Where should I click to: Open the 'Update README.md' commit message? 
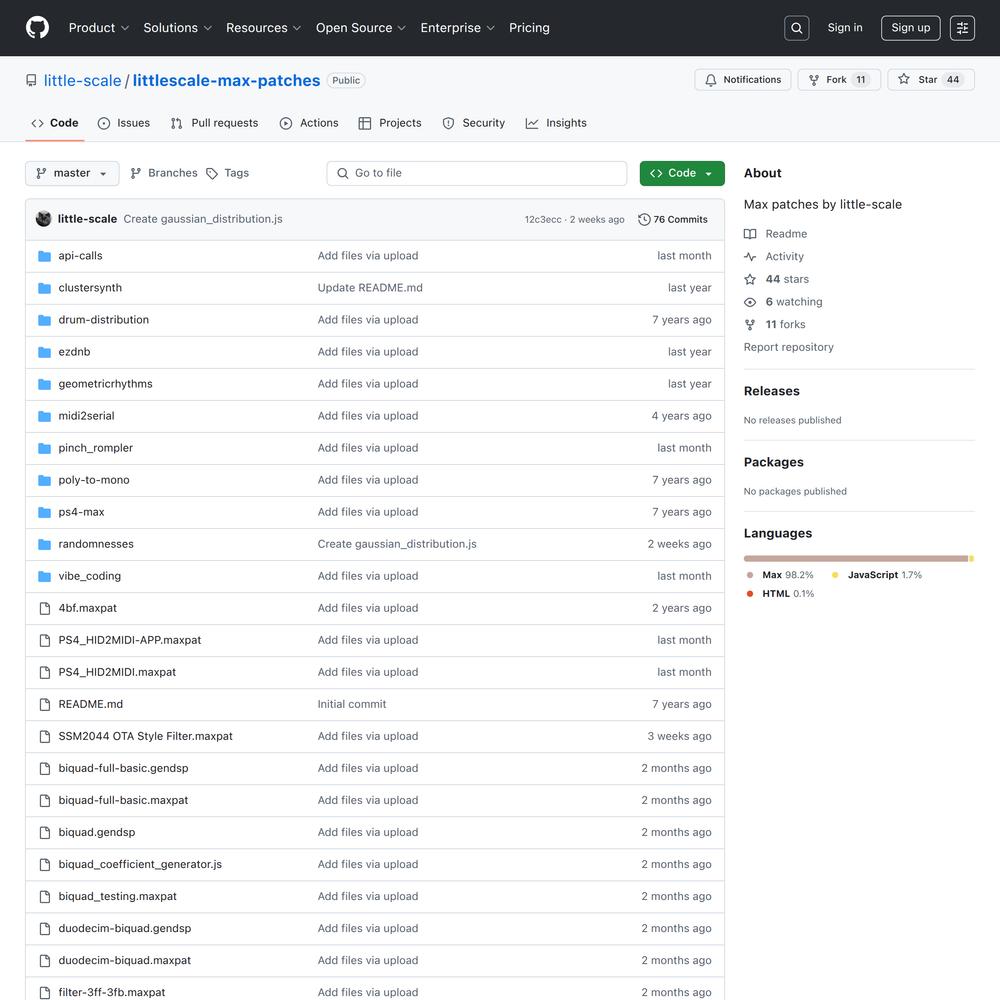370,288
